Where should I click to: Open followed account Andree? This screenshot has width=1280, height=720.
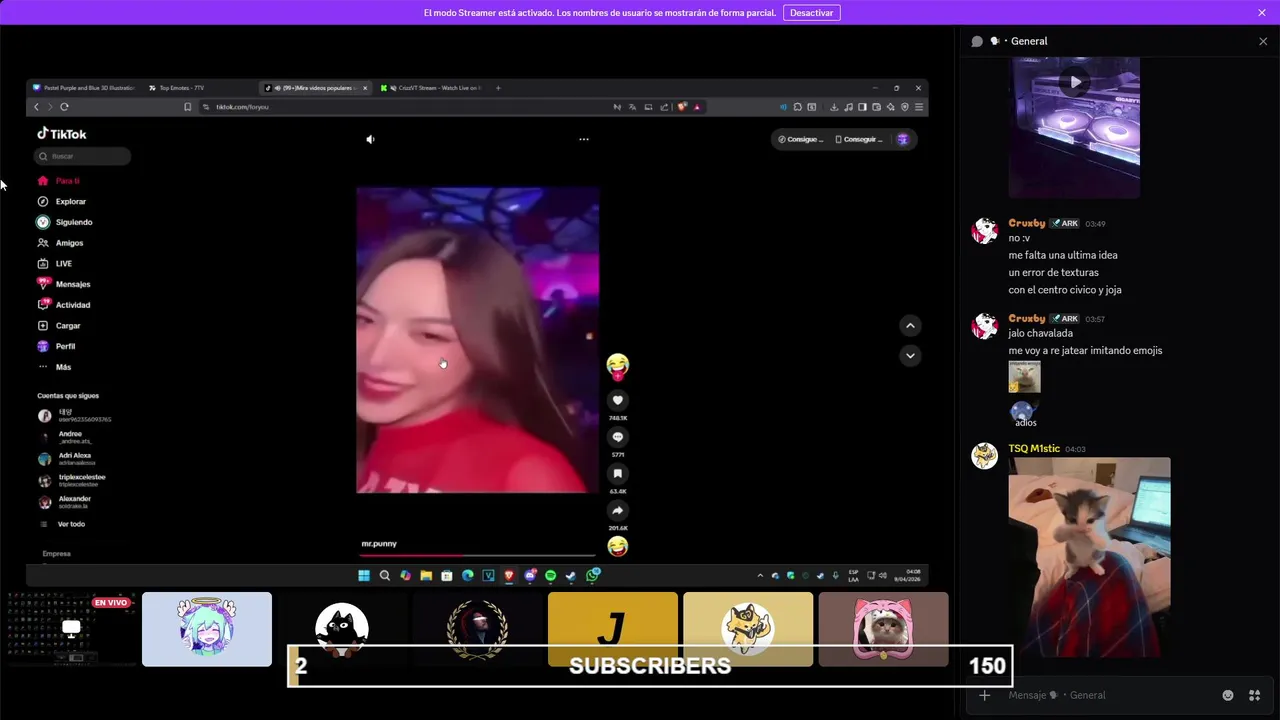click(65, 437)
